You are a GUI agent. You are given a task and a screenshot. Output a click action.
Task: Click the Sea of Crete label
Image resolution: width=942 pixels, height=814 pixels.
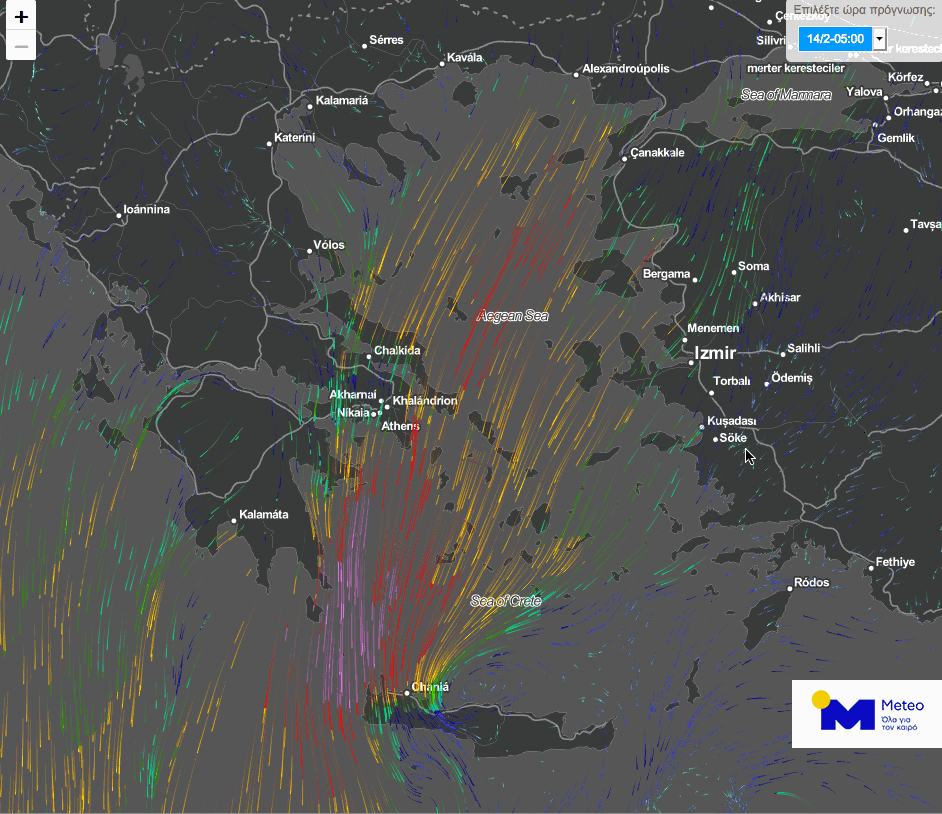506,601
